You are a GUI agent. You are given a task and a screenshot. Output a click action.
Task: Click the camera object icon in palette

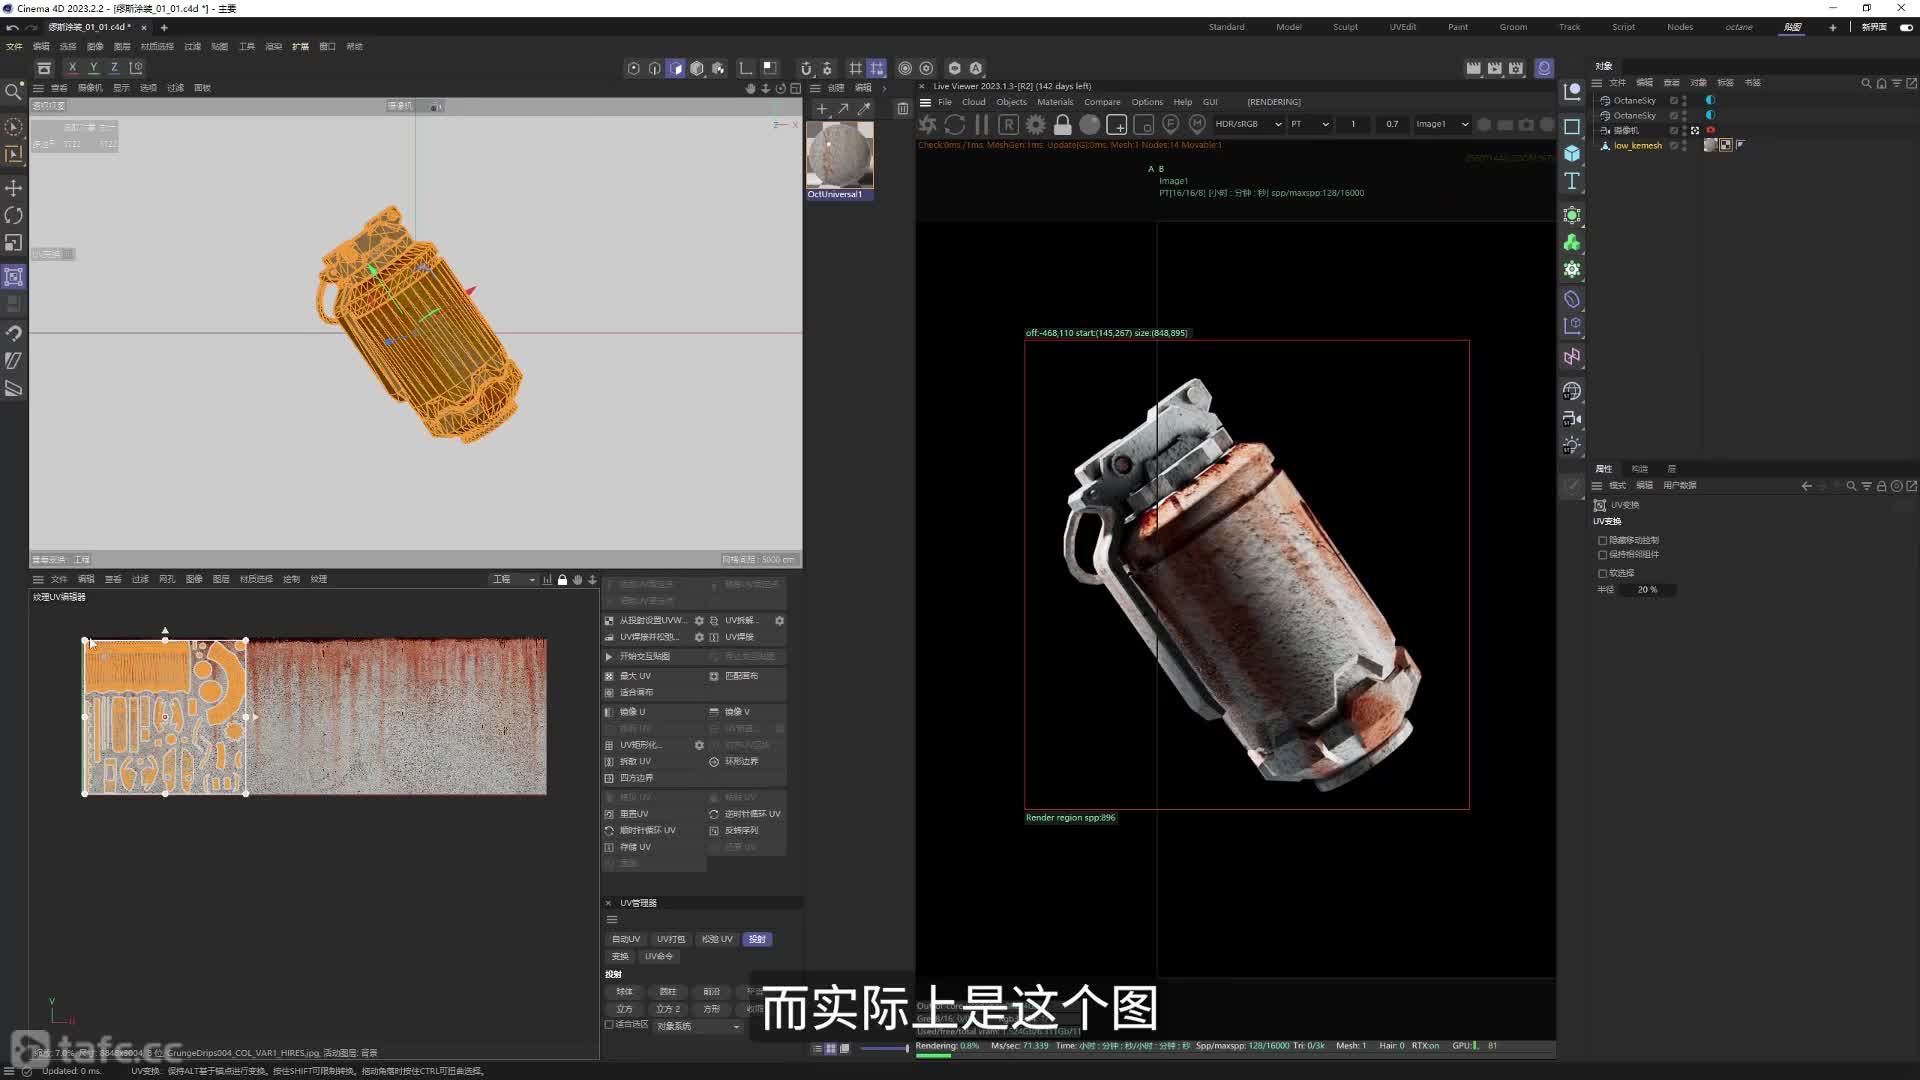tap(1572, 419)
